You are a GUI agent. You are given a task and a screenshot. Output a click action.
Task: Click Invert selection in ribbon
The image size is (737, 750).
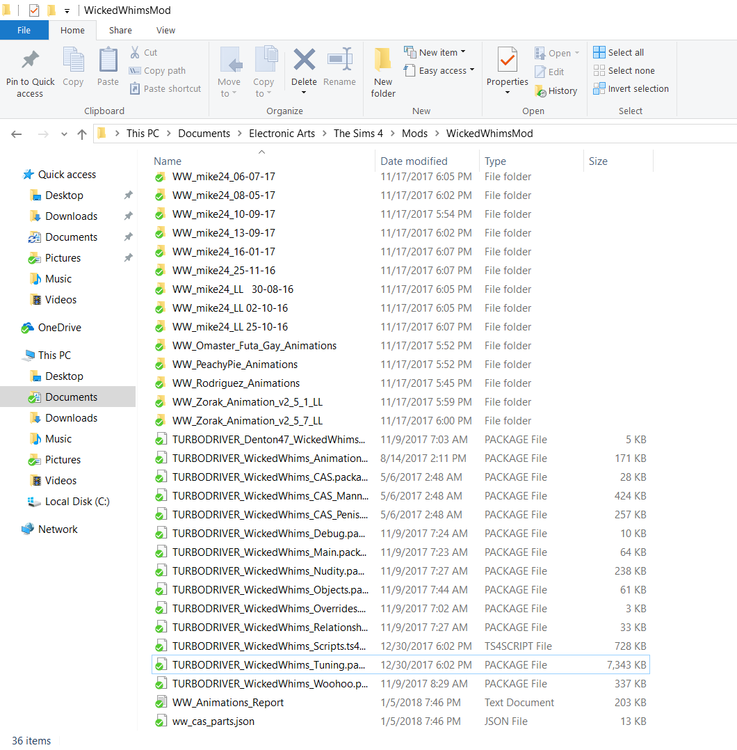631,89
